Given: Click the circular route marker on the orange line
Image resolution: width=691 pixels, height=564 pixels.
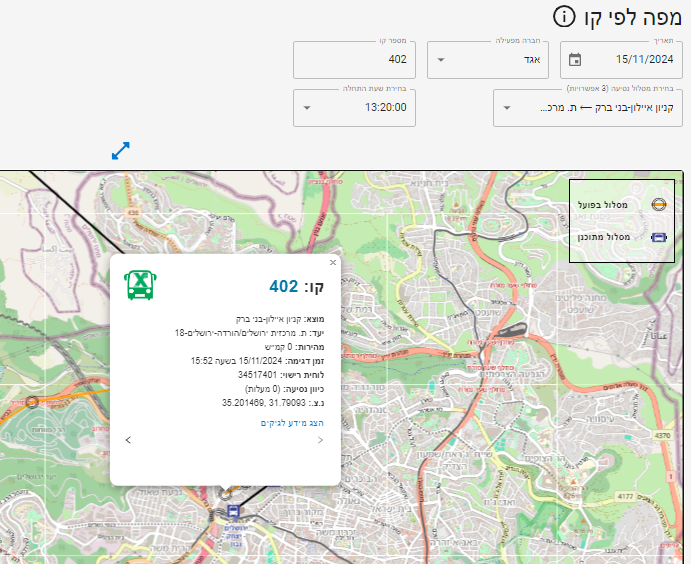Looking at the screenshot, I should click(x=32, y=402).
